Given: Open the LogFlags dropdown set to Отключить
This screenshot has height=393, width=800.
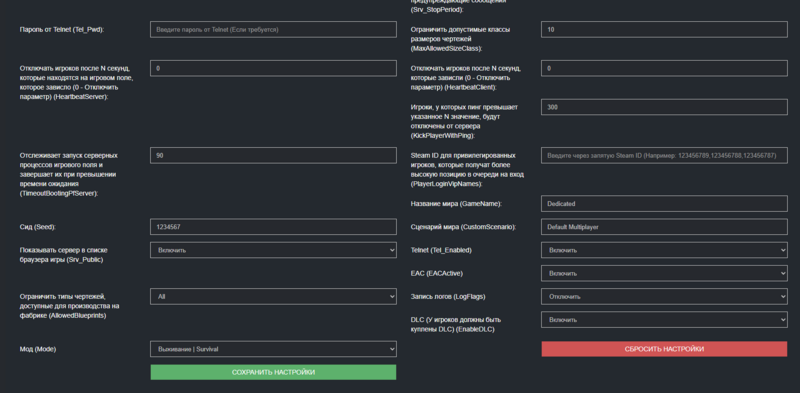Looking at the screenshot, I should pos(664,297).
